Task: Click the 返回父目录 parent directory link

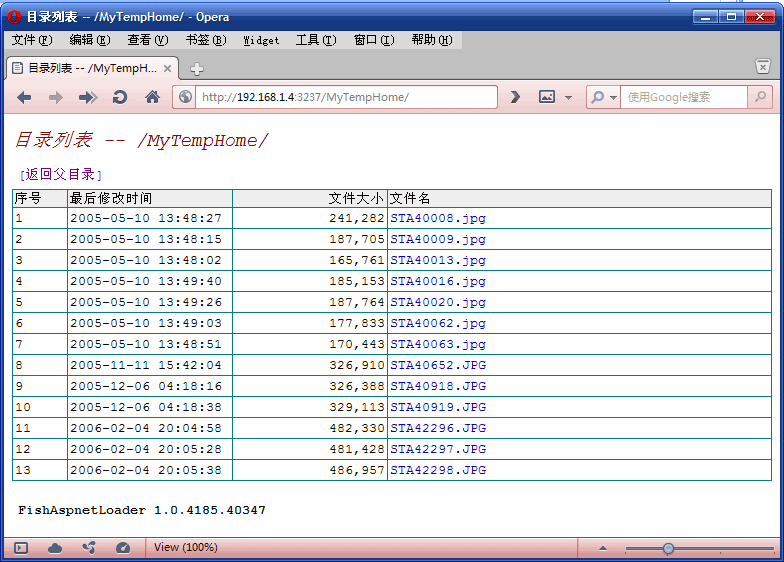Action: (x=60, y=174)
